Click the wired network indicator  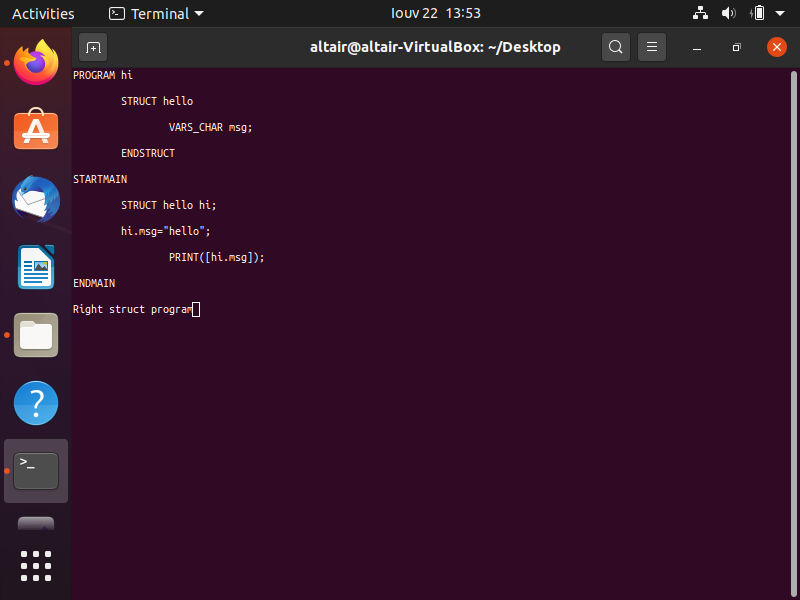point(700,13)
